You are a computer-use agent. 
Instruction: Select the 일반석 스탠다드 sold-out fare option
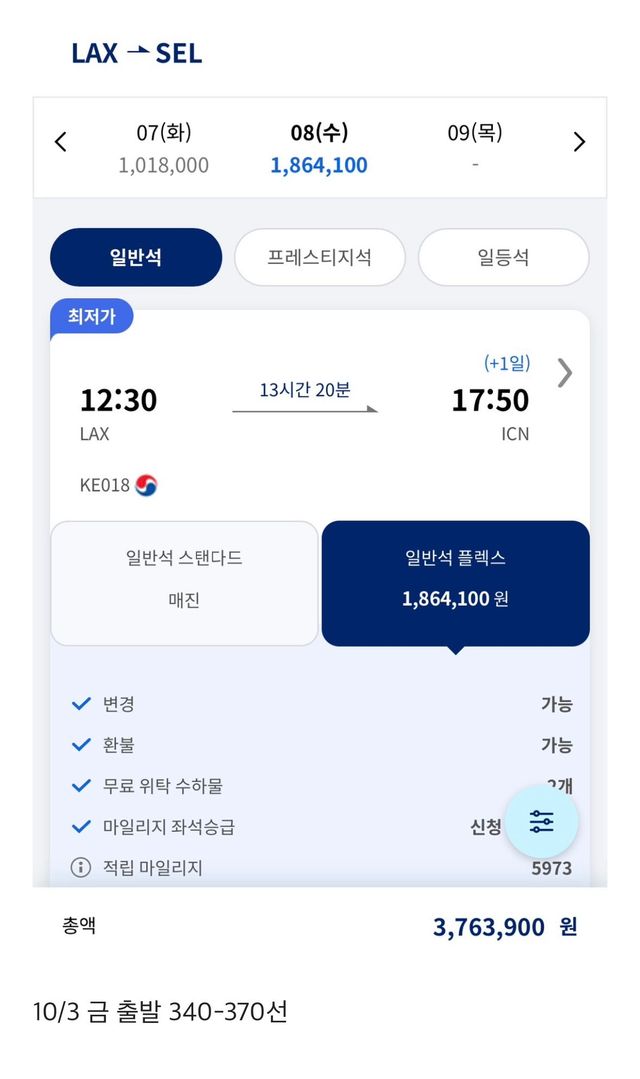pos(184,583)
